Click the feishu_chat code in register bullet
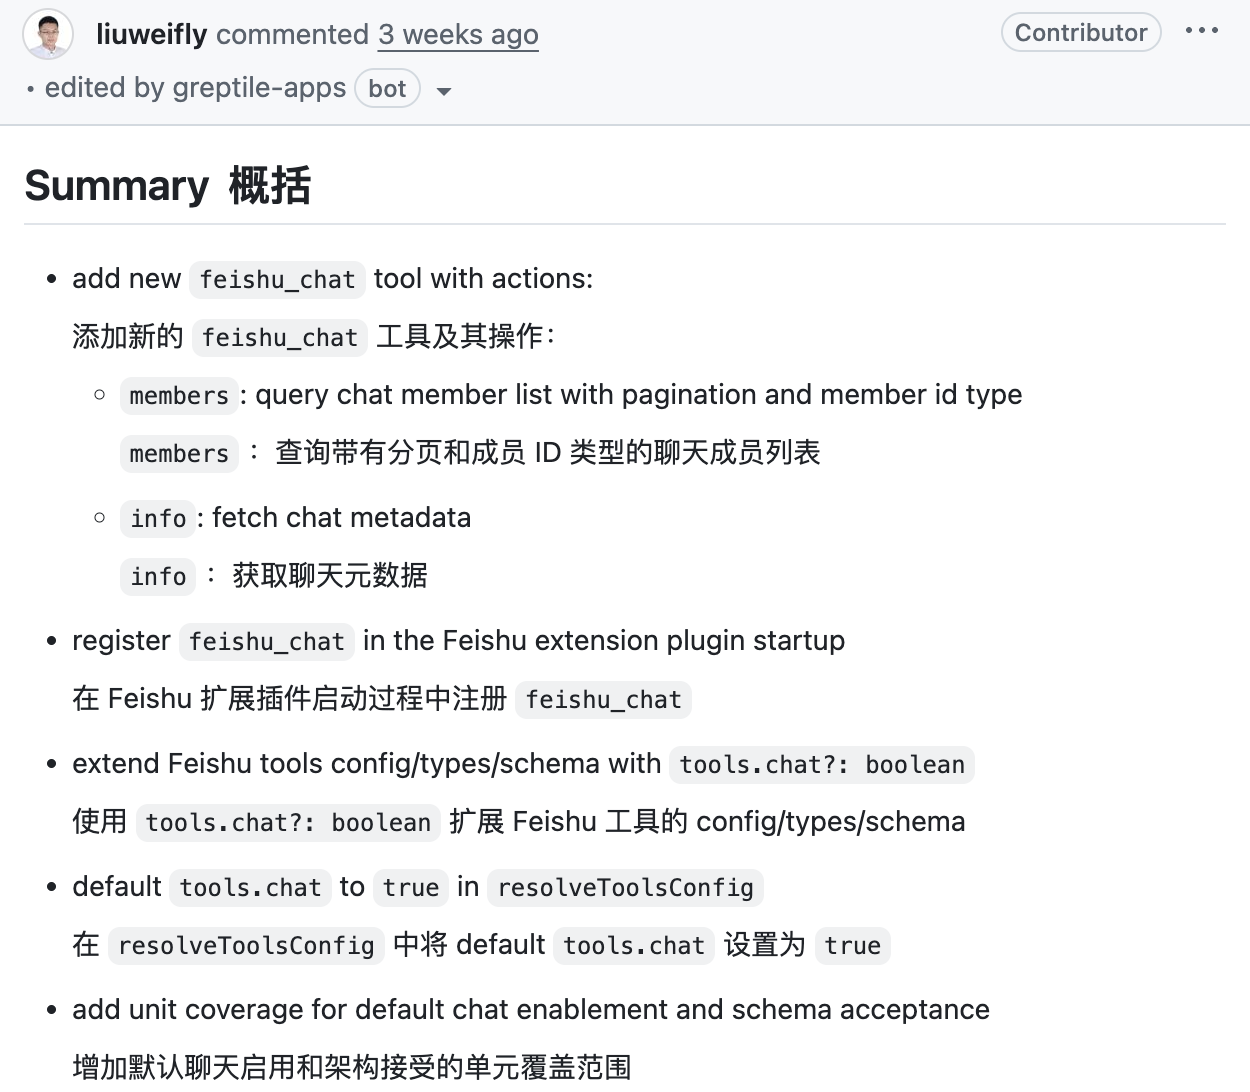Viewport: 1250px width, 1092px height. (x=266, y=642)
